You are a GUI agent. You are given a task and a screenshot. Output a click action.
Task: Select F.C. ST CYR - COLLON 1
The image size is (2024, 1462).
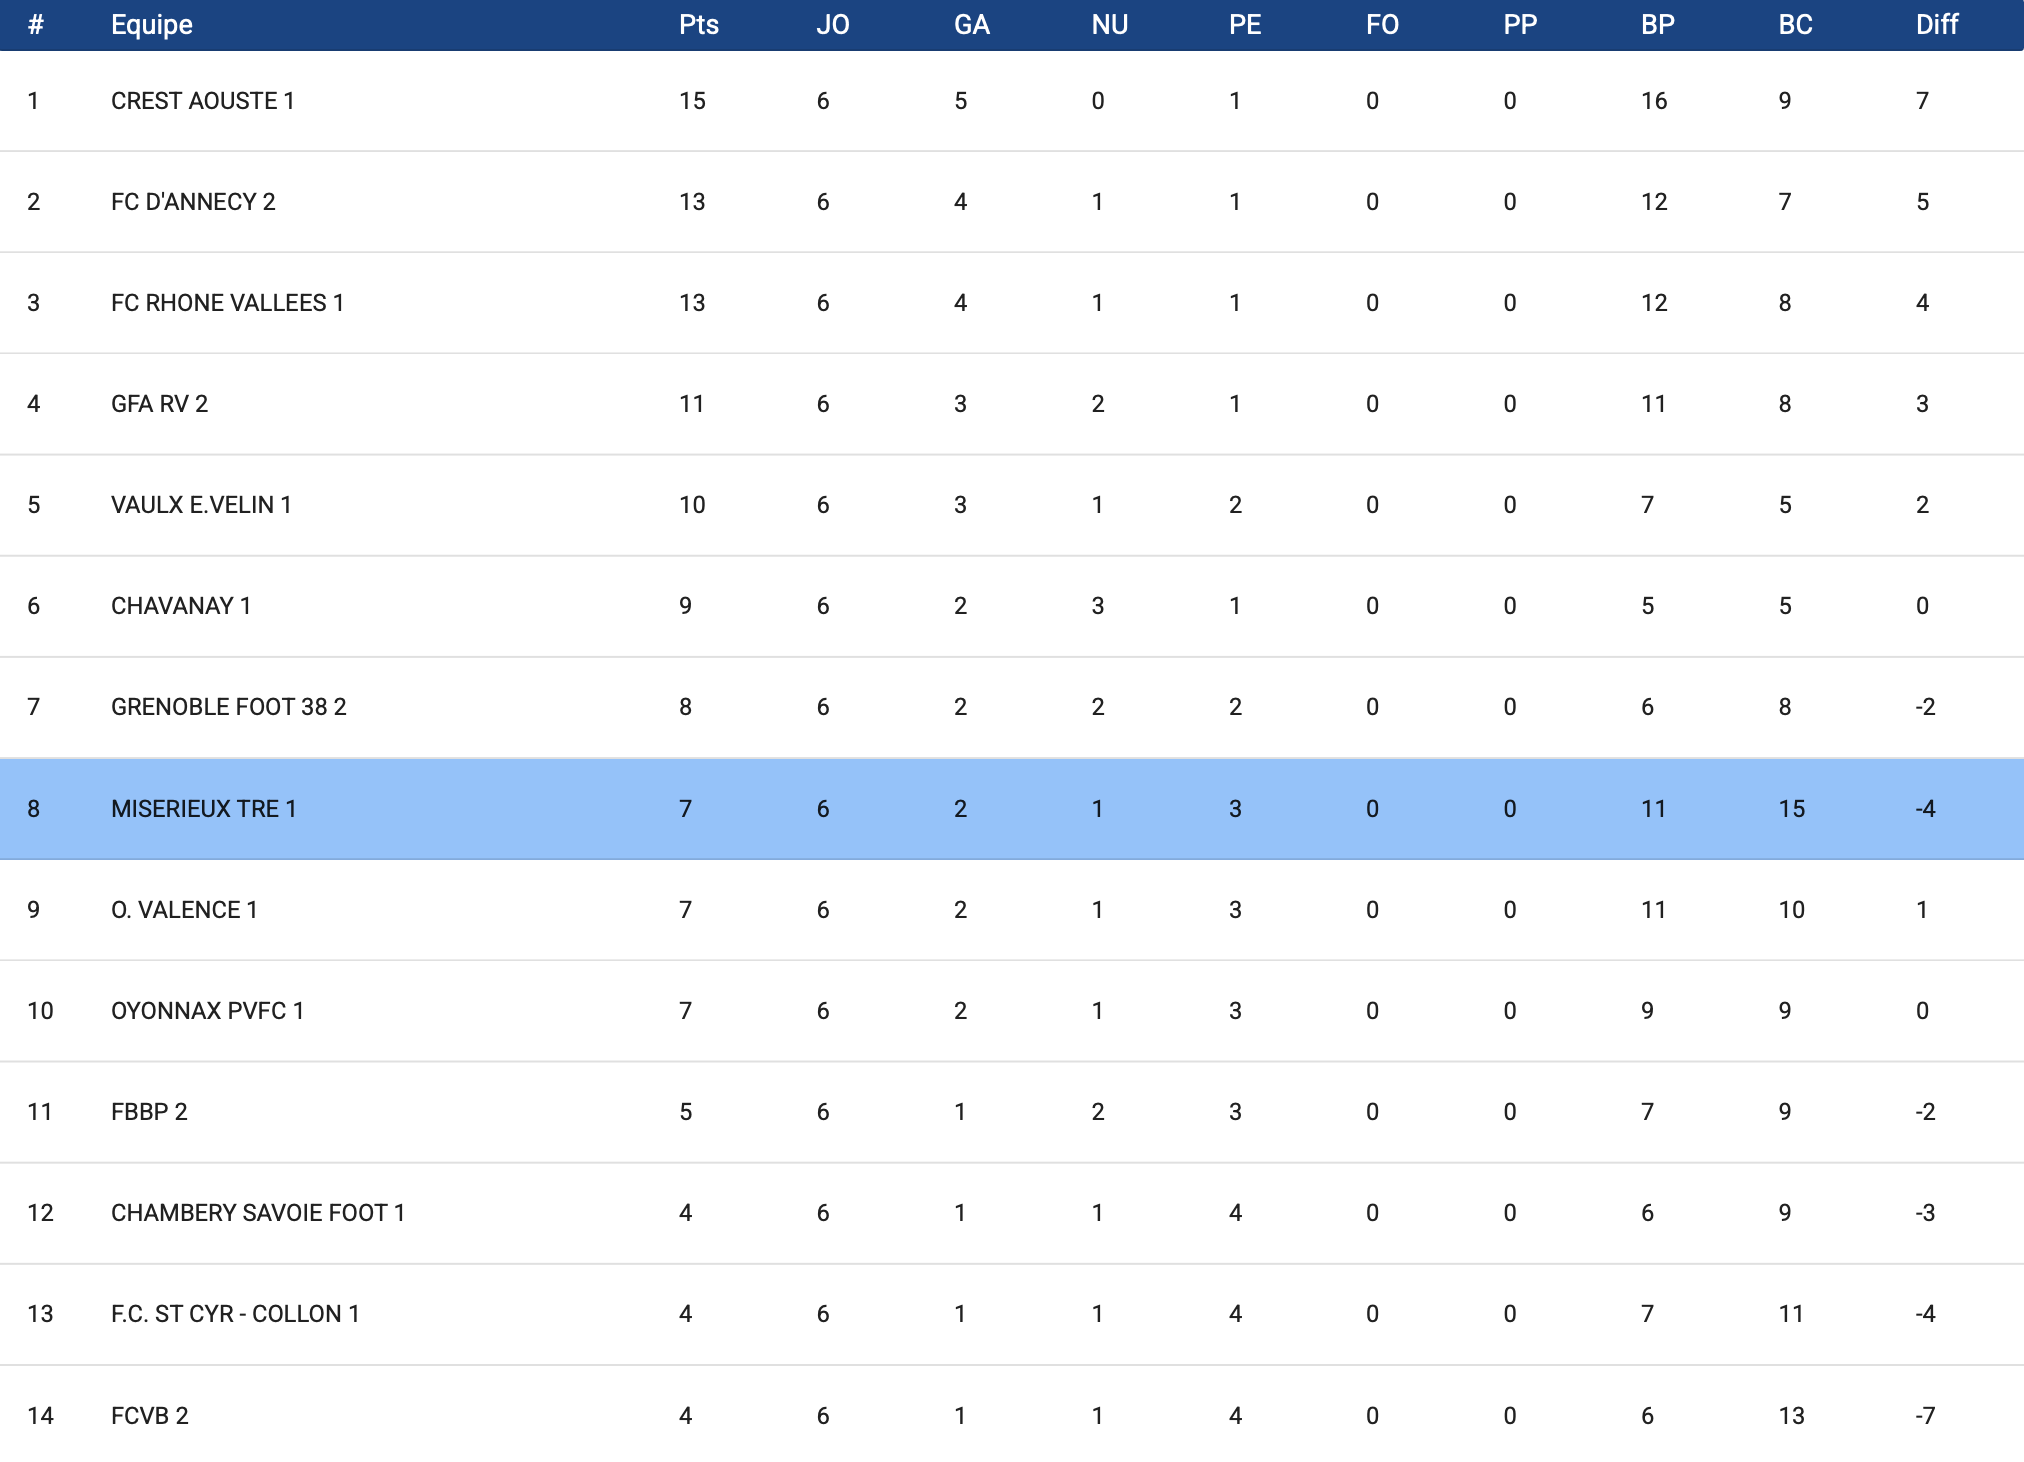coord(235,1314)
